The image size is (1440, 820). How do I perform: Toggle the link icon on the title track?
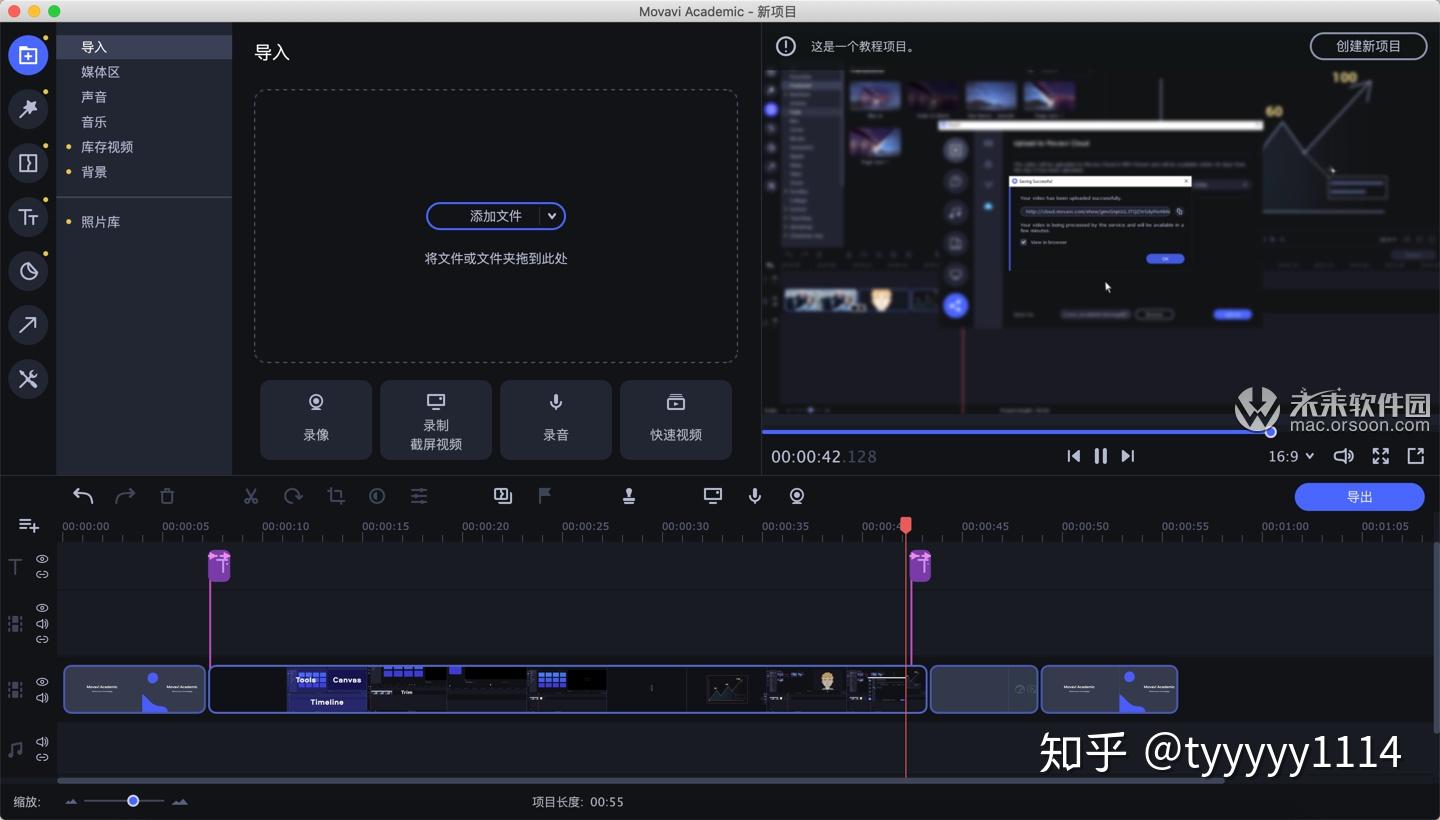pos(42,574)
